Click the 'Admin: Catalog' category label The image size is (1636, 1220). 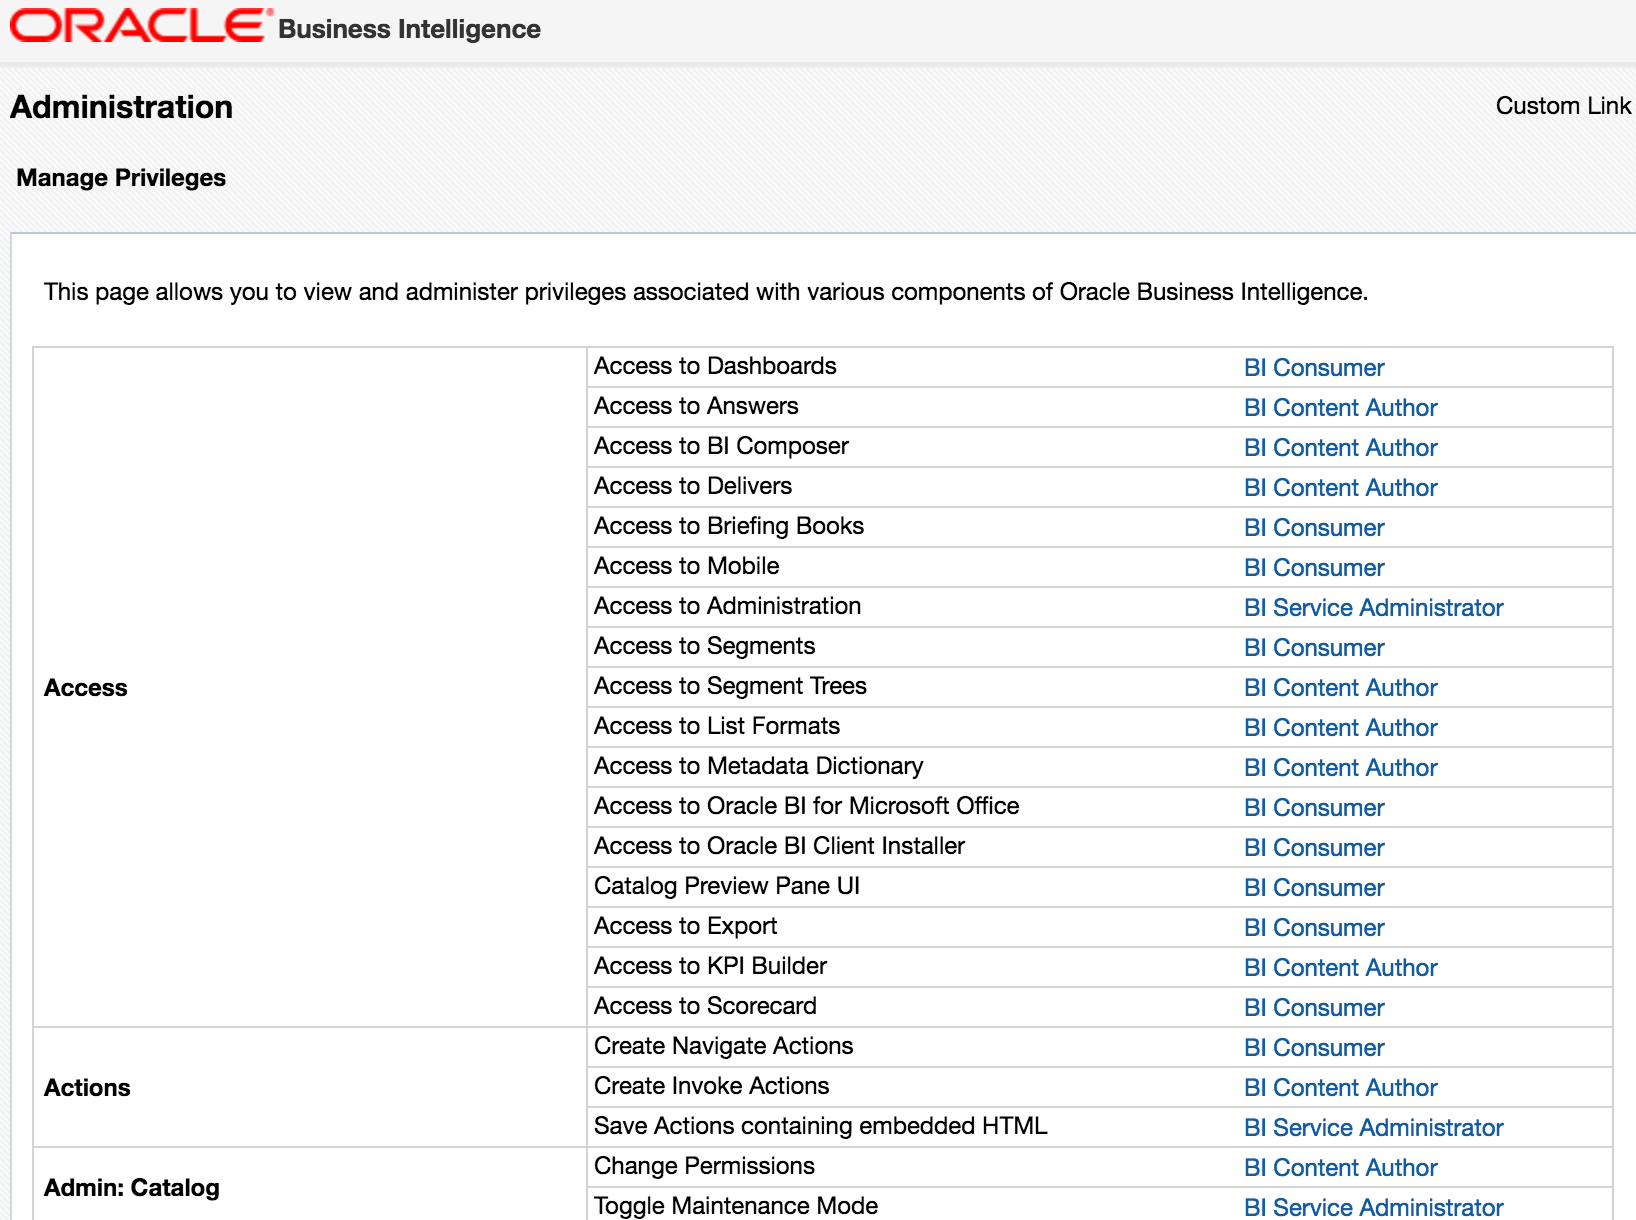point(132,1188)
